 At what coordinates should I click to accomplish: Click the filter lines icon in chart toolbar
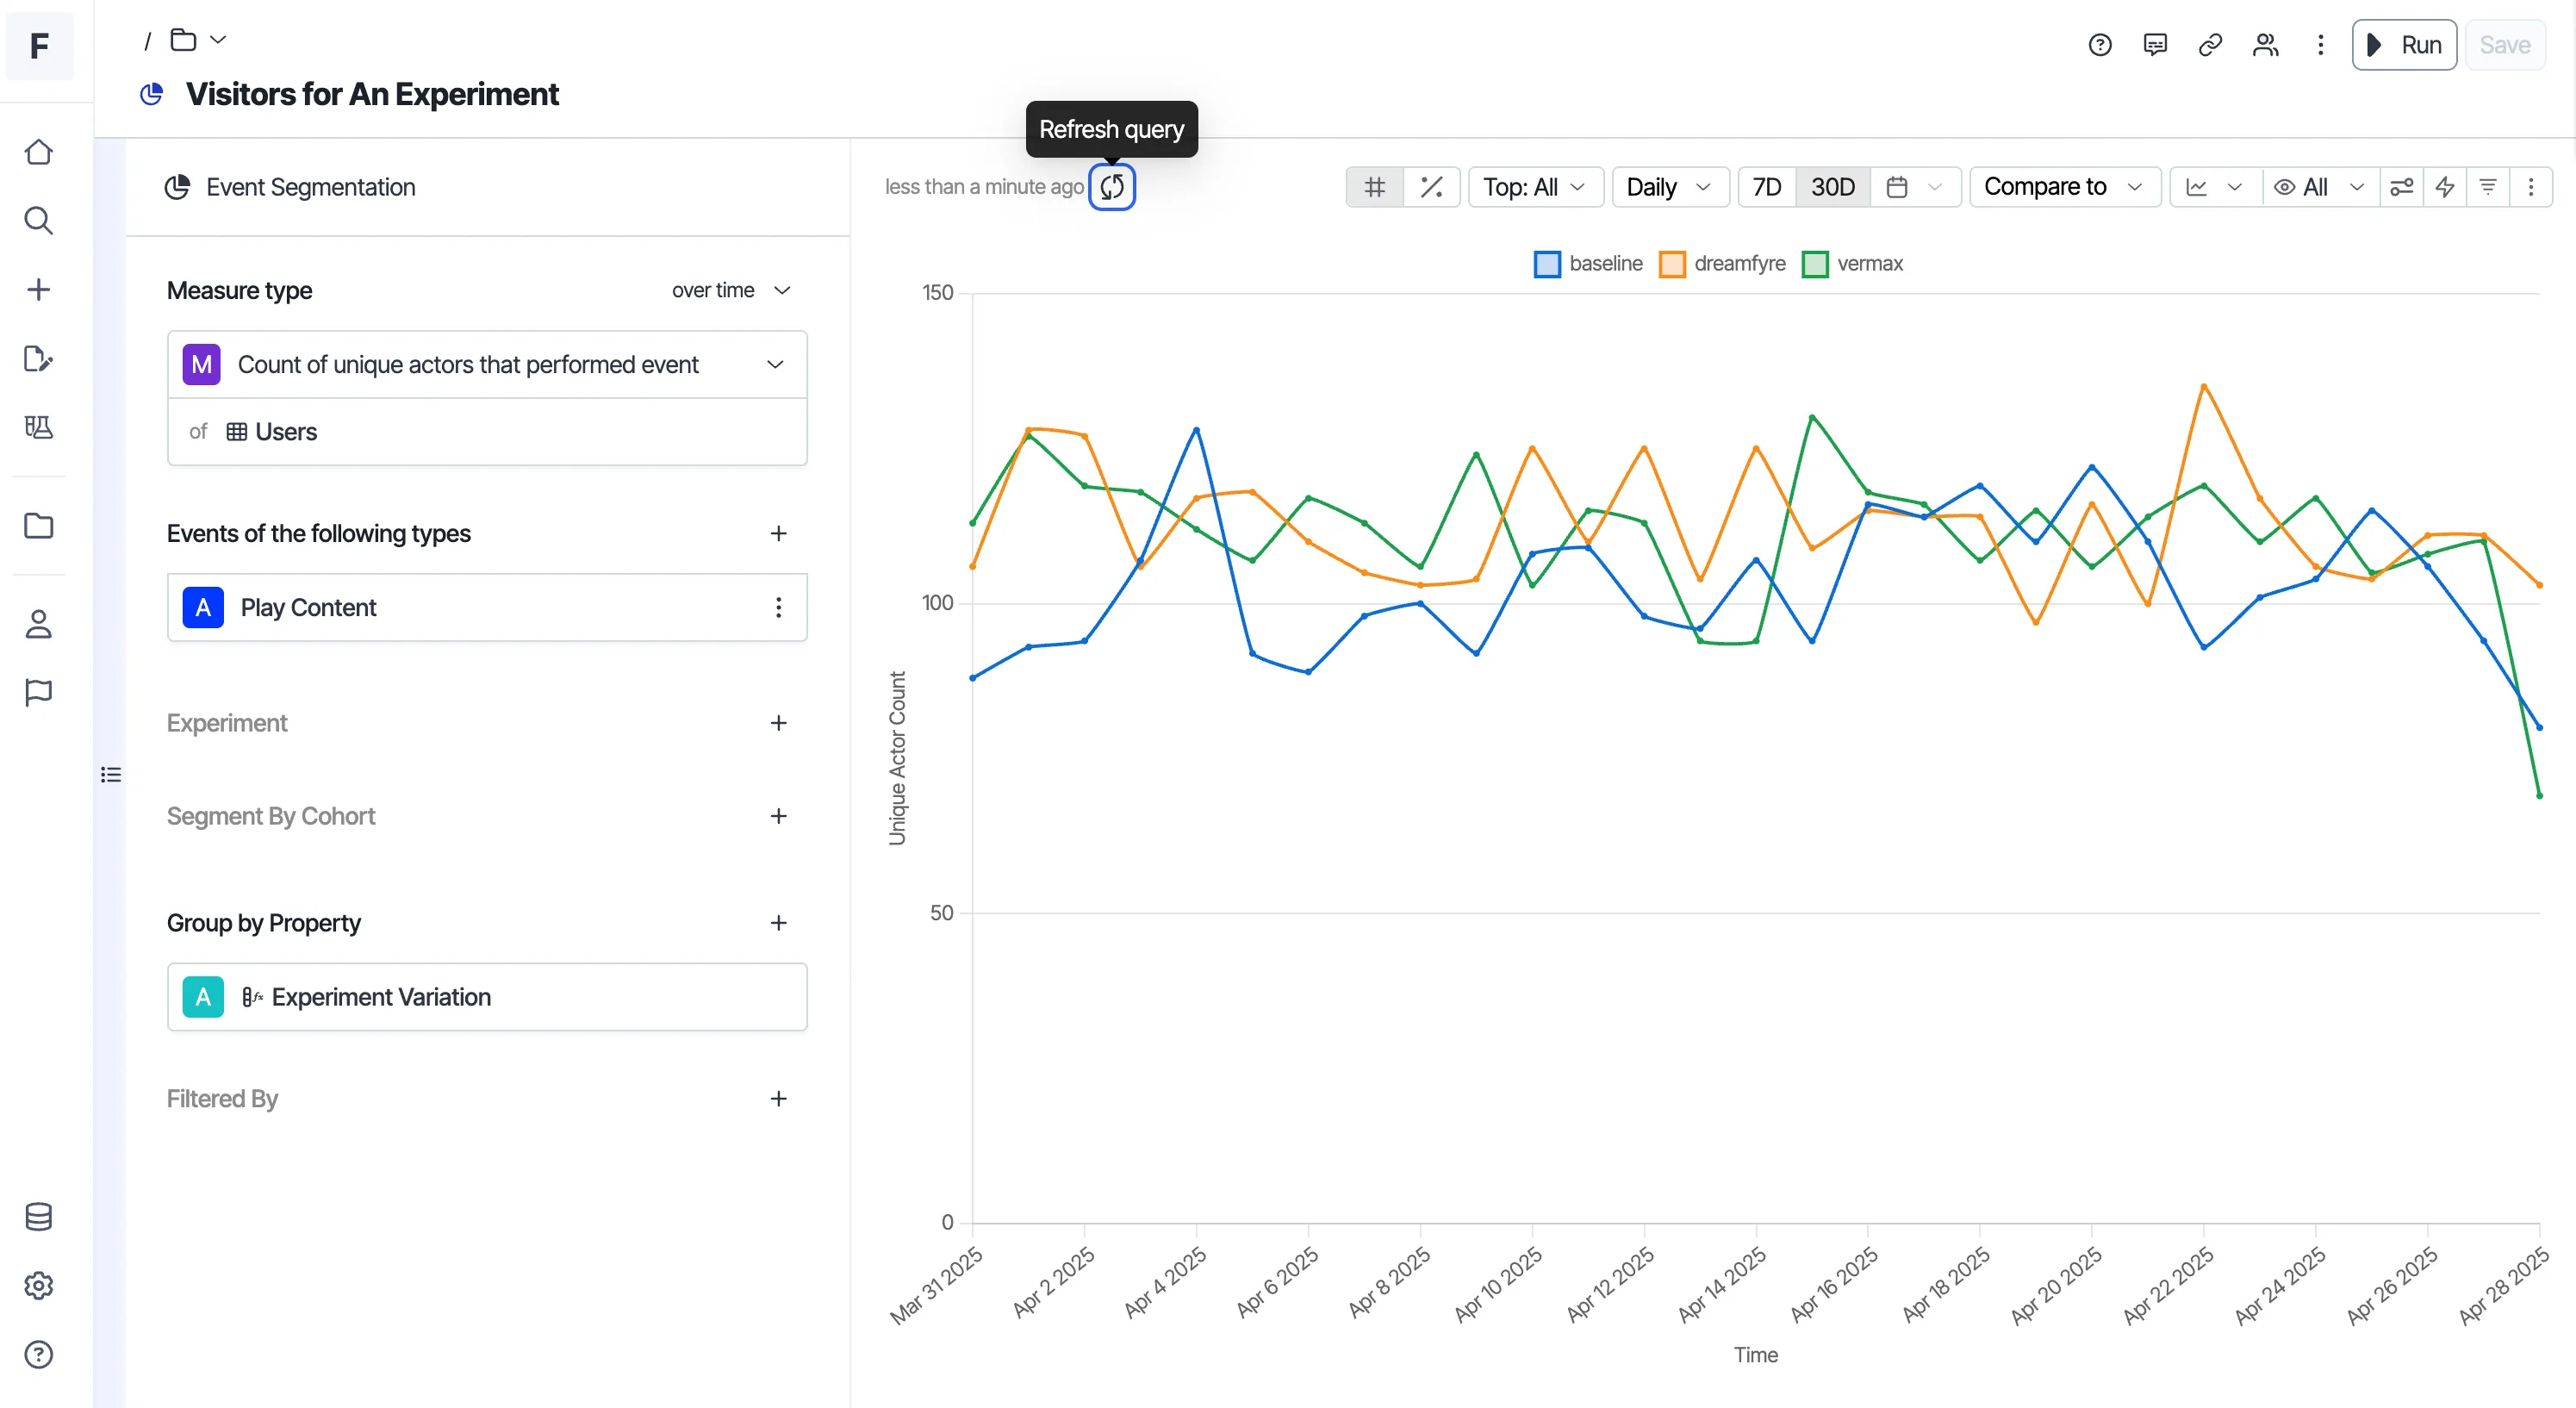[2487, 187]
